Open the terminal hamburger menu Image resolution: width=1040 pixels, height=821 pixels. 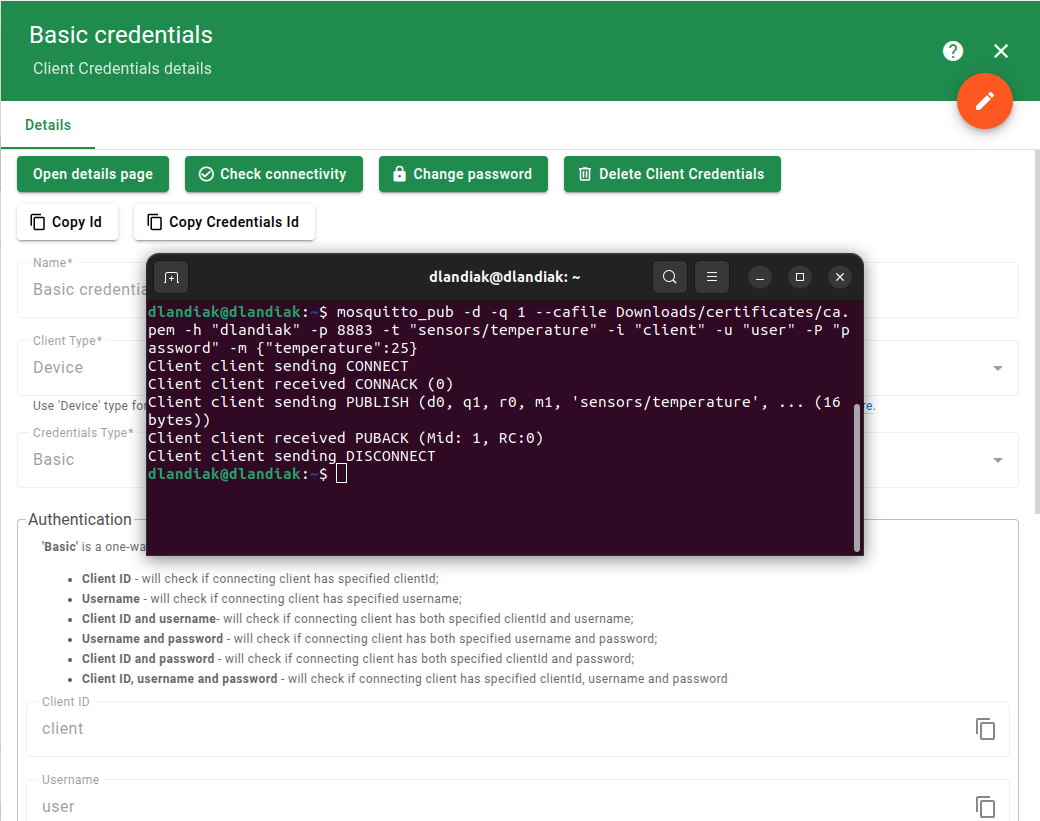pos(711,277)
